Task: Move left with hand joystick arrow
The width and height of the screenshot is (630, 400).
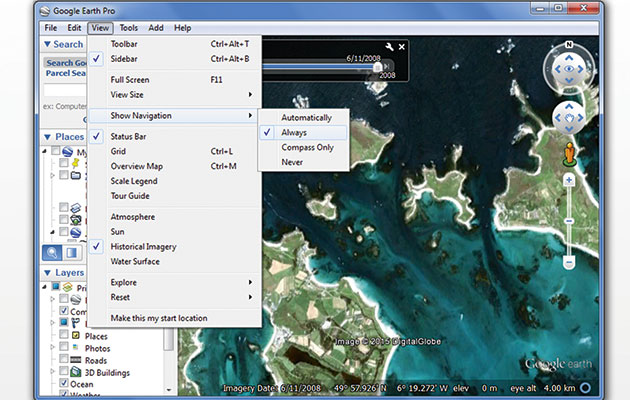Action: pos(558,118)
